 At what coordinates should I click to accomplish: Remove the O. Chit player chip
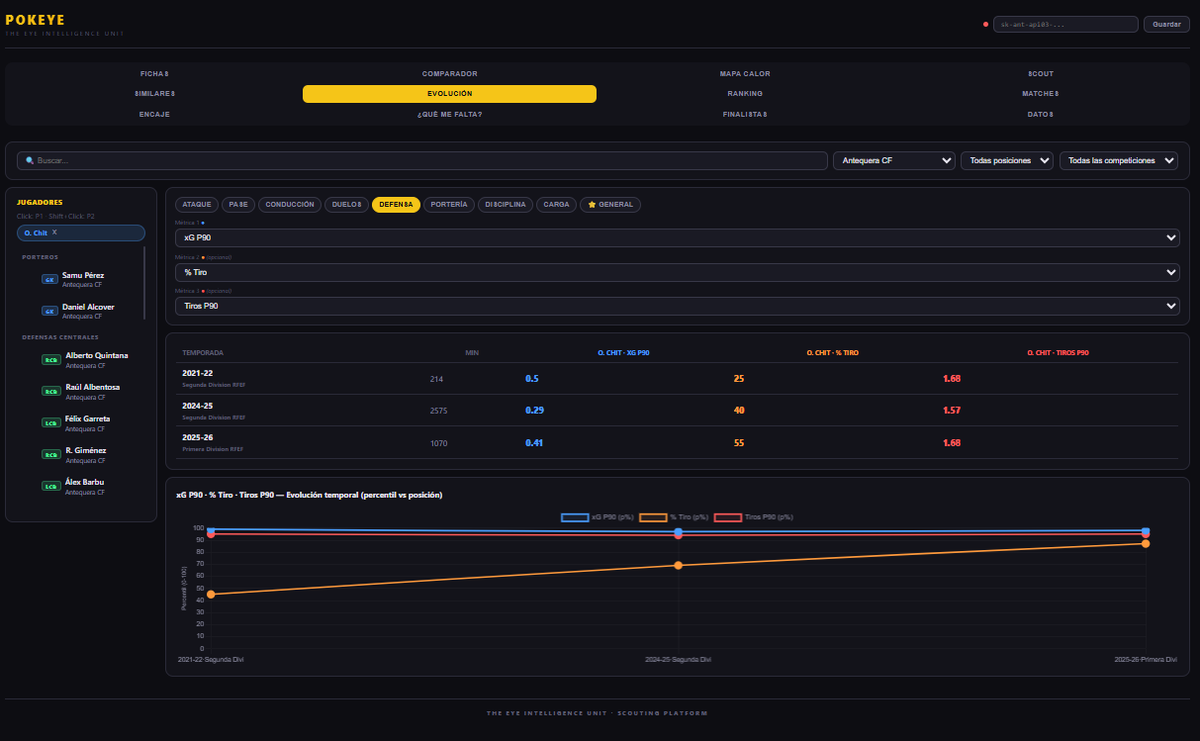55,232
